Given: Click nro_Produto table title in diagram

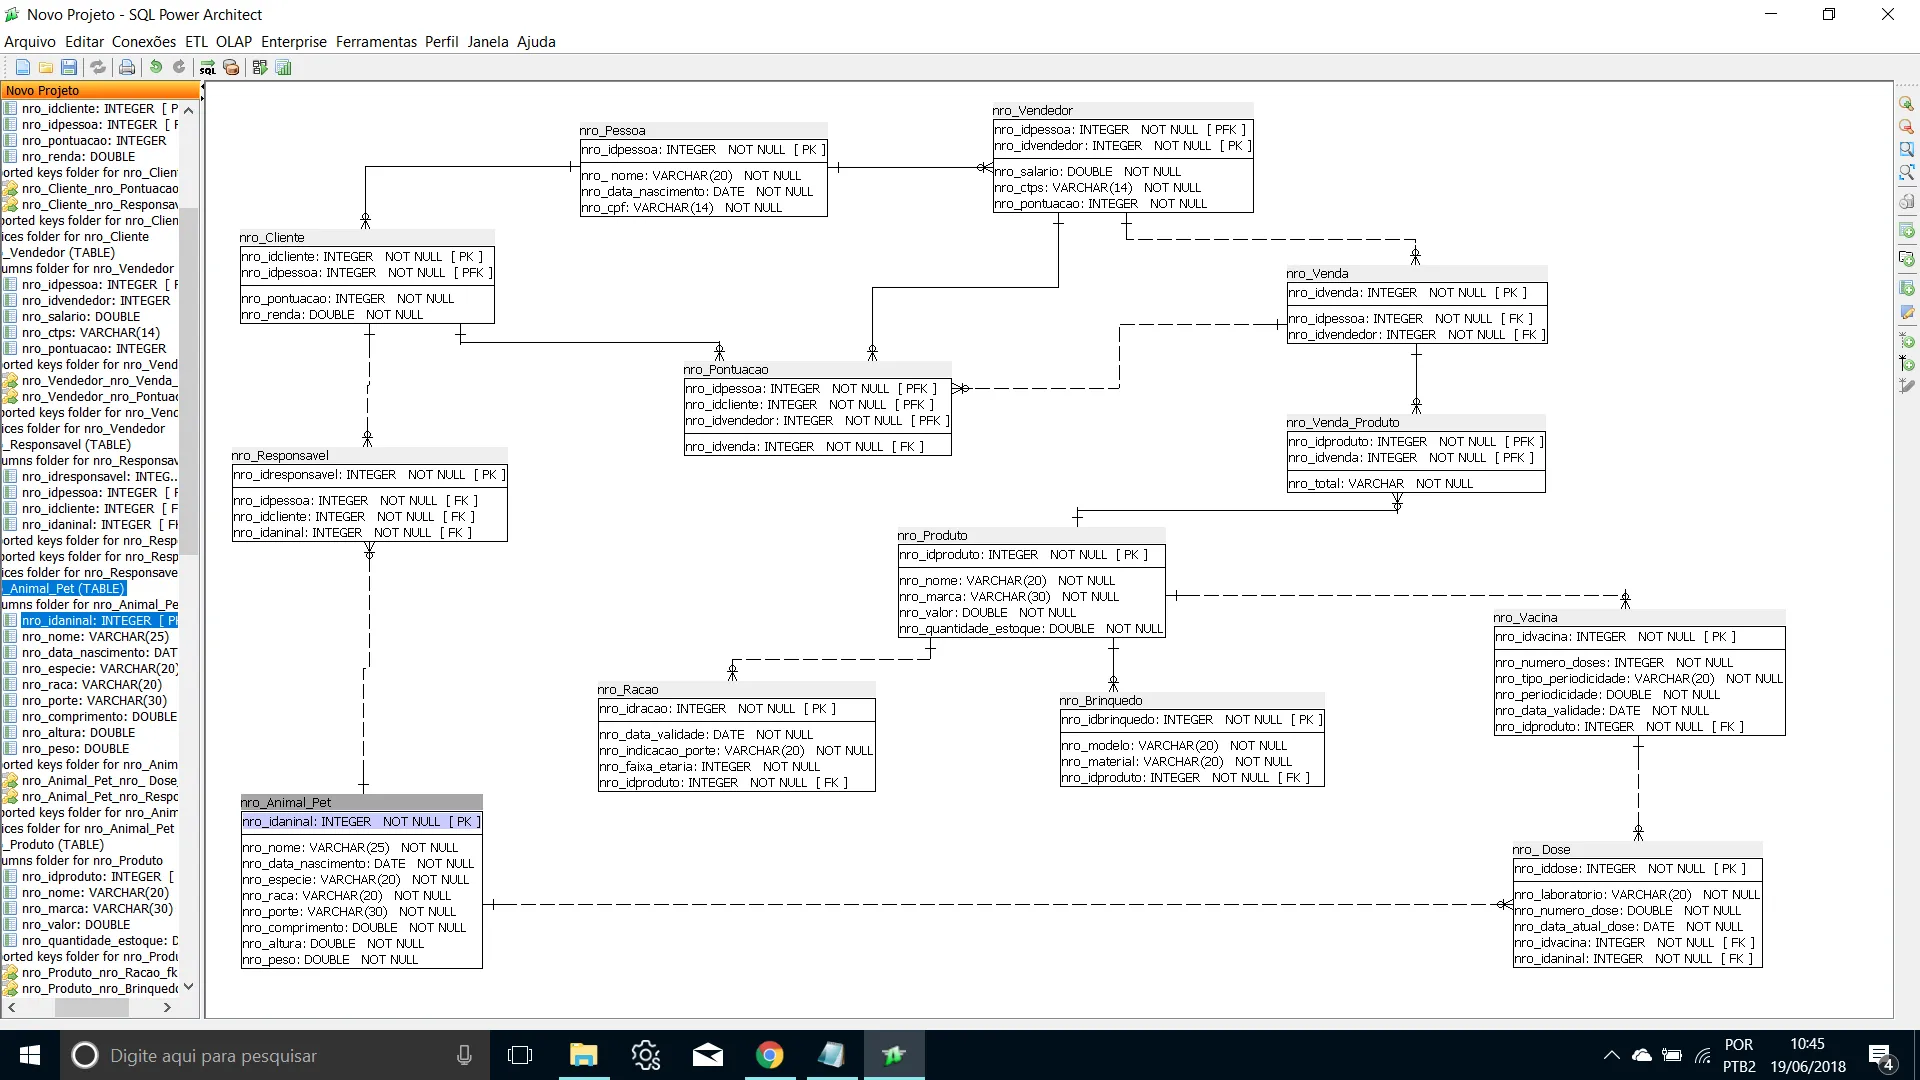Looking at the screenshot, I should (x=932, y=535).
